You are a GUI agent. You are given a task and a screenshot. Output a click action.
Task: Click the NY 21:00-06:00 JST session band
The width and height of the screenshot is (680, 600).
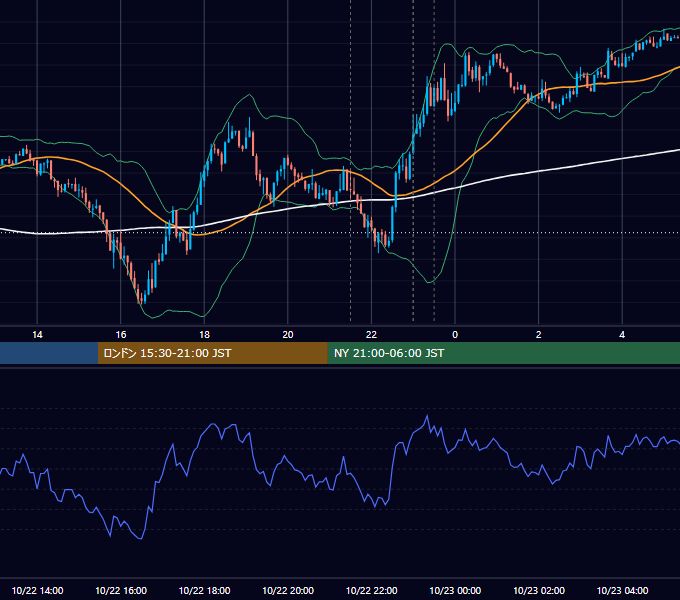pyautogui.click(x=503, y=353)
